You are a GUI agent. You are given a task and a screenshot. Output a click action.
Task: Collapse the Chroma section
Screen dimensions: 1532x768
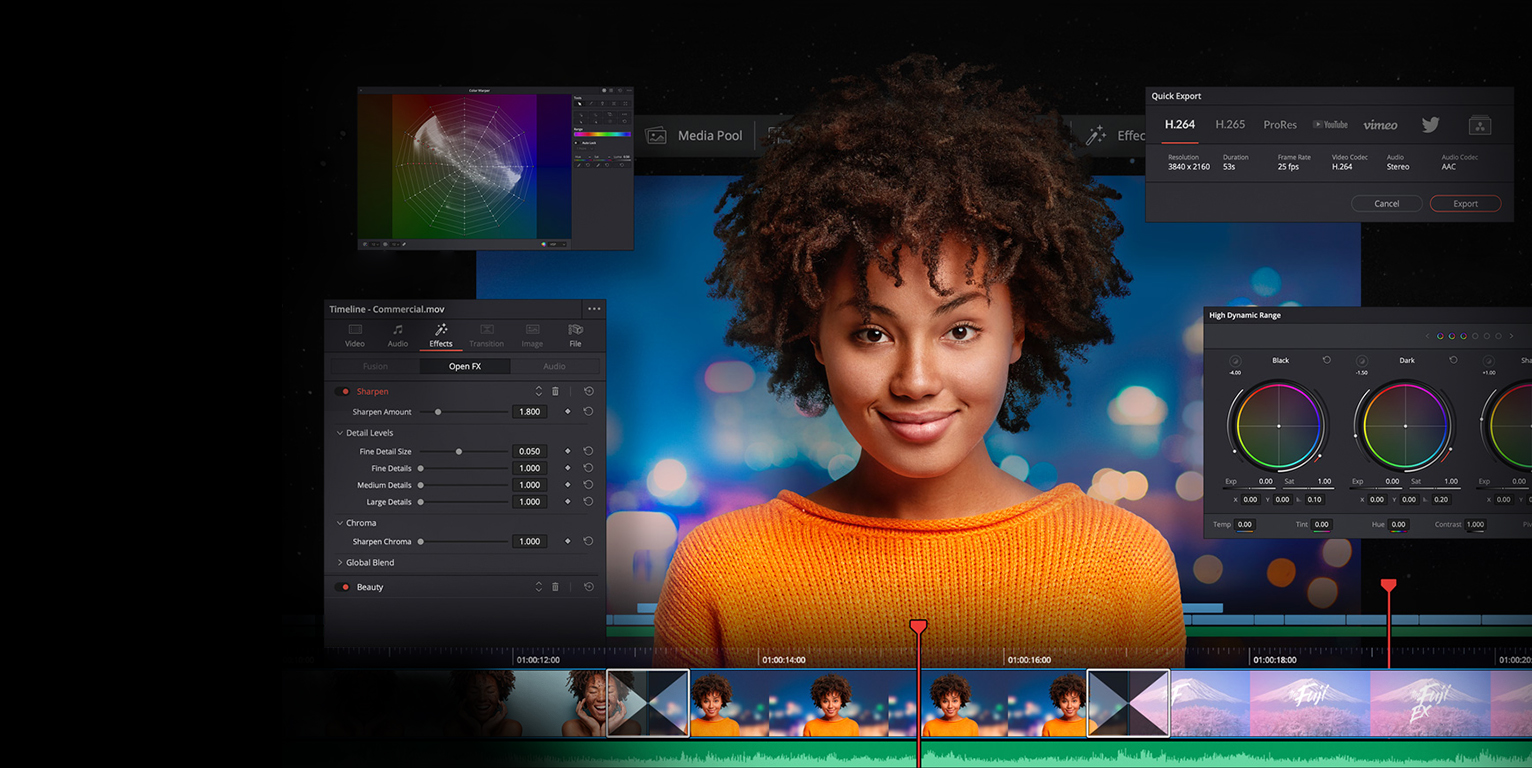click(x=340, y=523)
